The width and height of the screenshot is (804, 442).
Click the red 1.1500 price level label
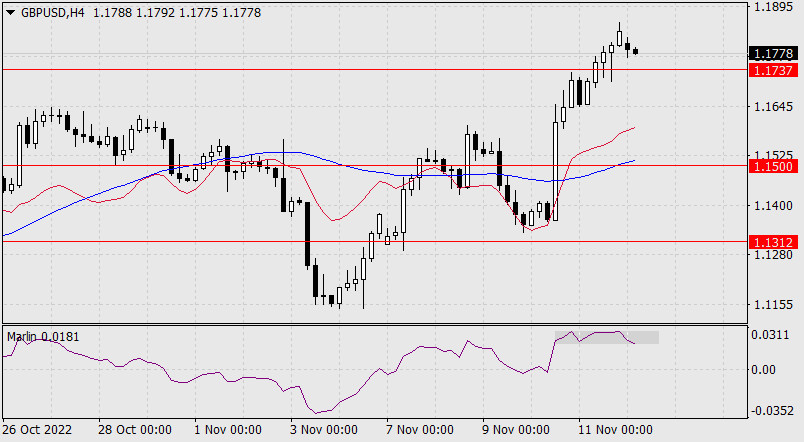click(x=773, y=165)
